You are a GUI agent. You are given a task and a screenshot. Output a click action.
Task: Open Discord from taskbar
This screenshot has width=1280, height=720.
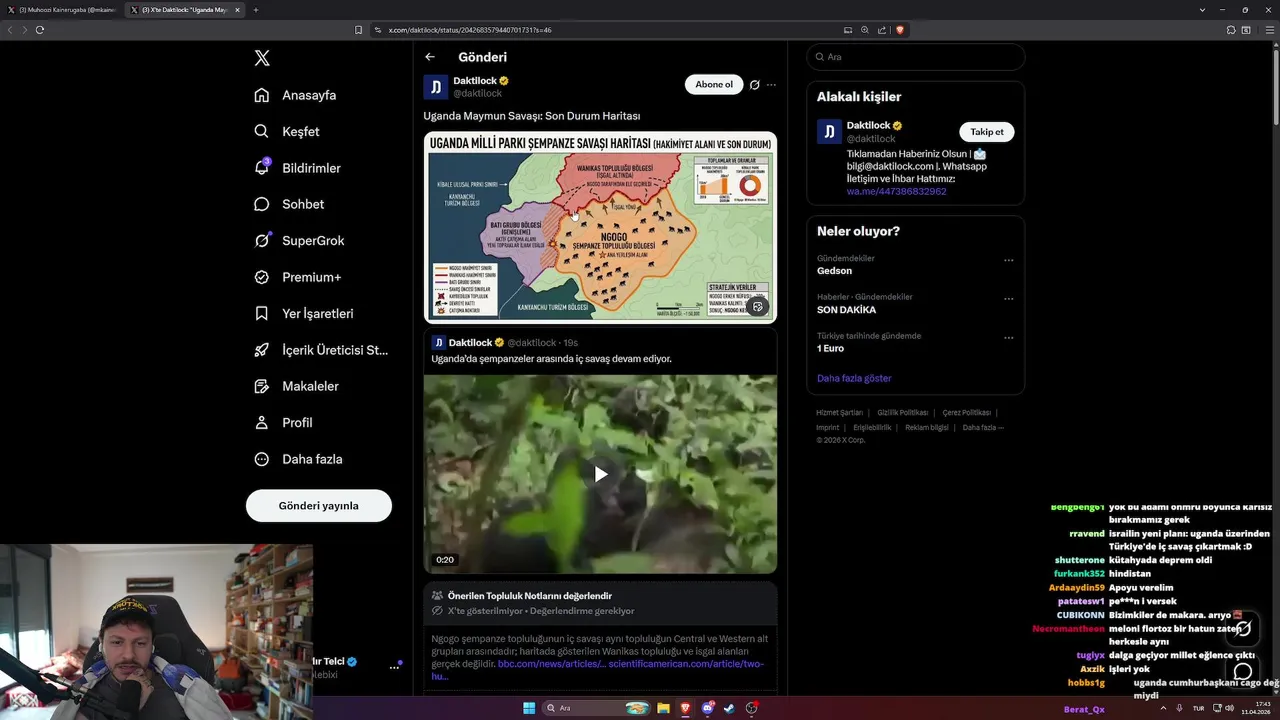click(707, 708)
